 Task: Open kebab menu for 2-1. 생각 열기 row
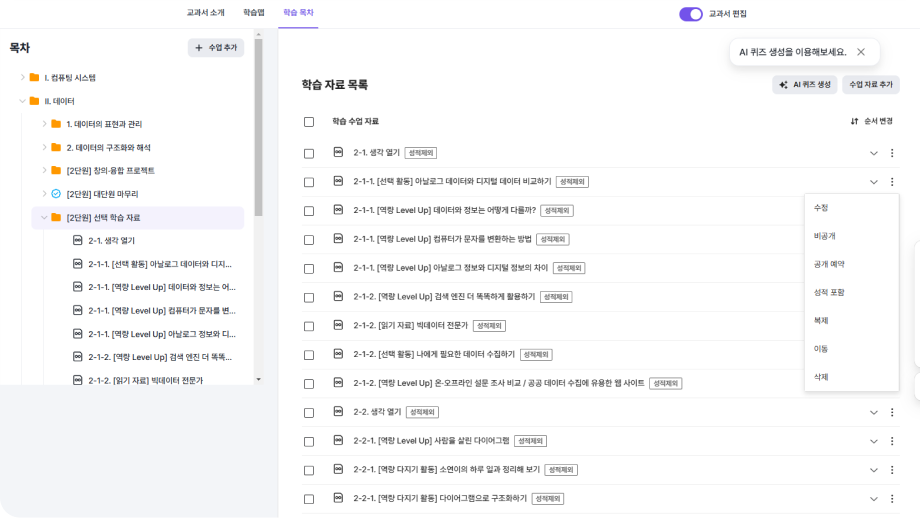[892, 153]
